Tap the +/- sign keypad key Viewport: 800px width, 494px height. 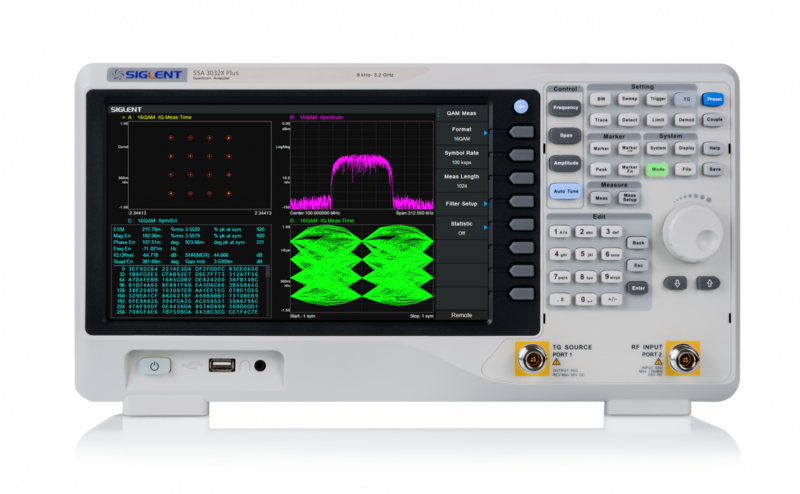(611, 300)
